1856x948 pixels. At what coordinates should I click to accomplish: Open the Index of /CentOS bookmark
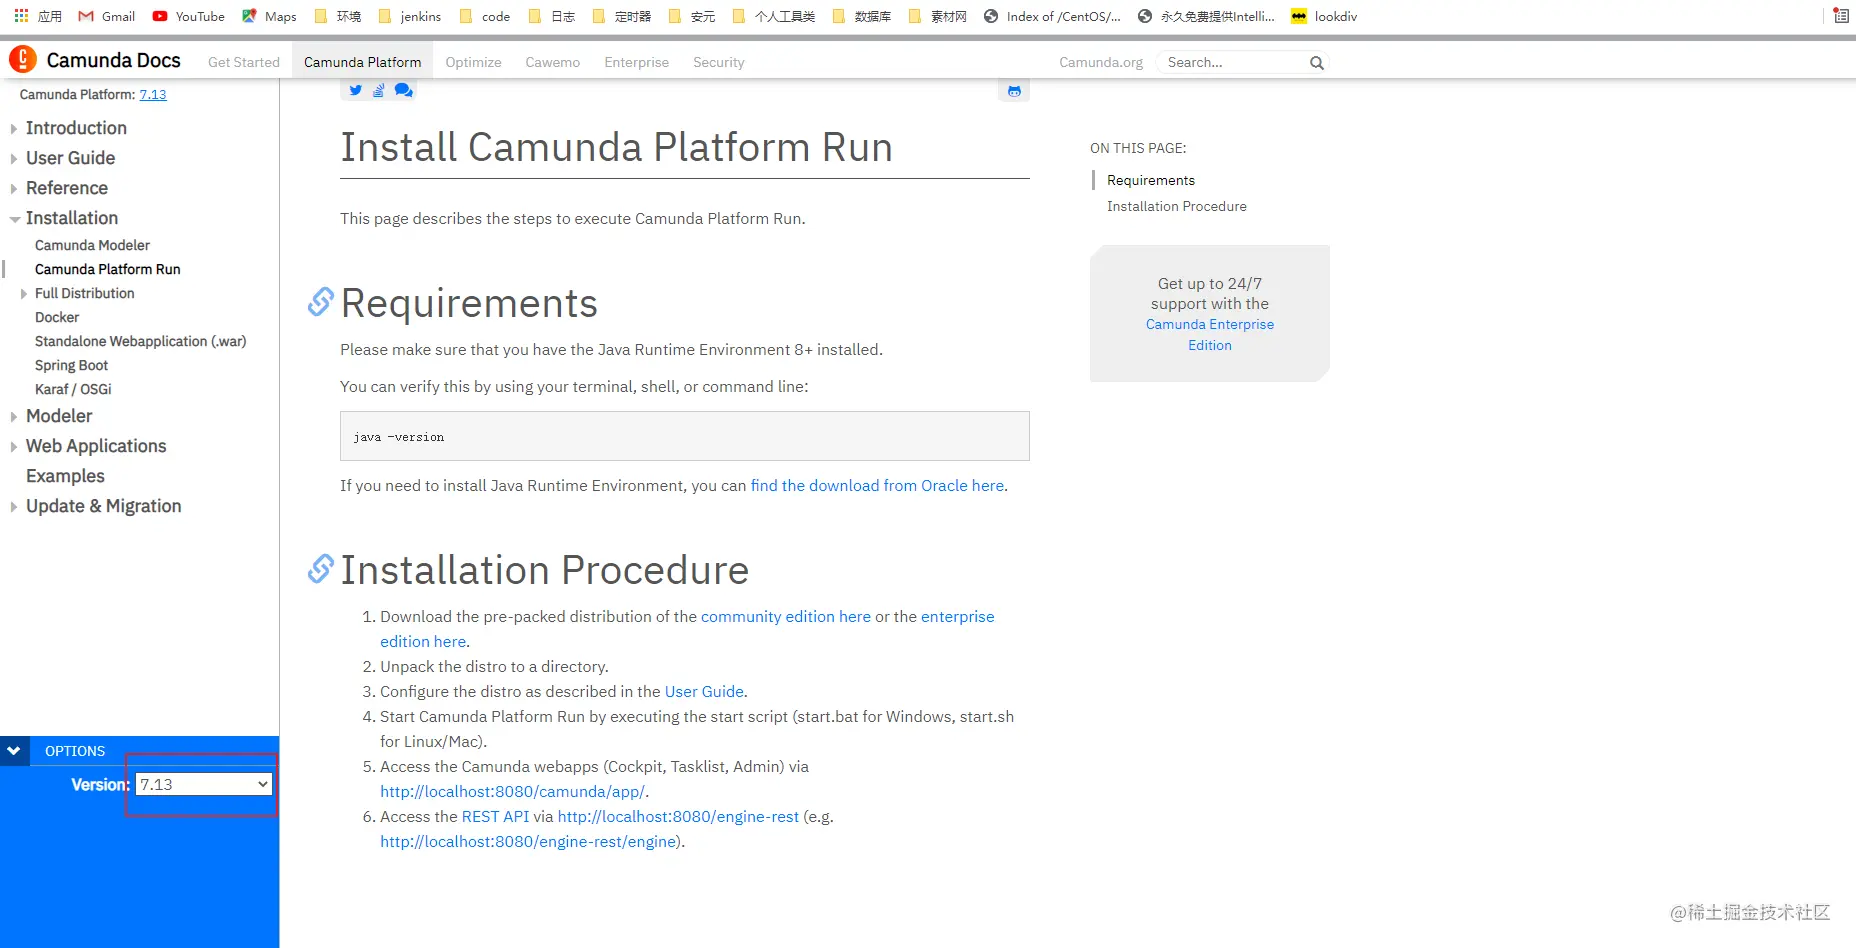(1053, 16)
